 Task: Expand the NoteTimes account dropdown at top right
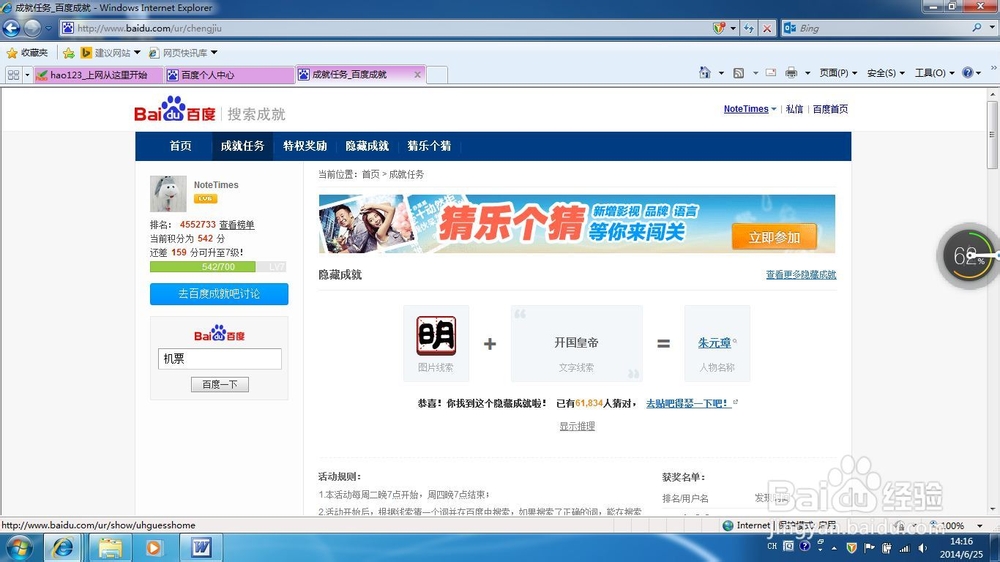tap(774, 109)
